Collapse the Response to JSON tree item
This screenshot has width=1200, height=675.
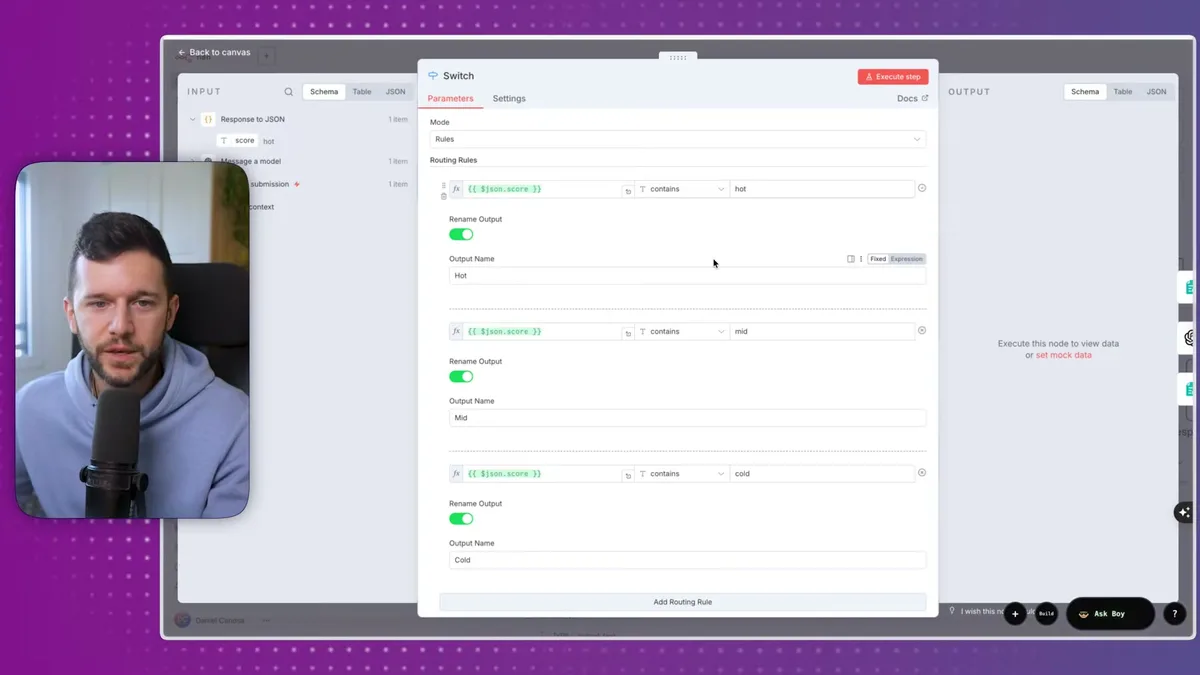tap(193, 120)
